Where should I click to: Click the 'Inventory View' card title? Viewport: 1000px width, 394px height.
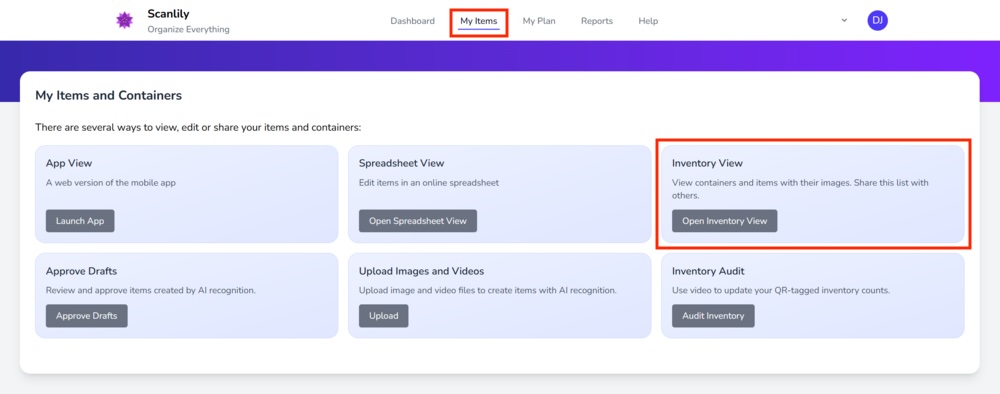[x=707, y=163]
